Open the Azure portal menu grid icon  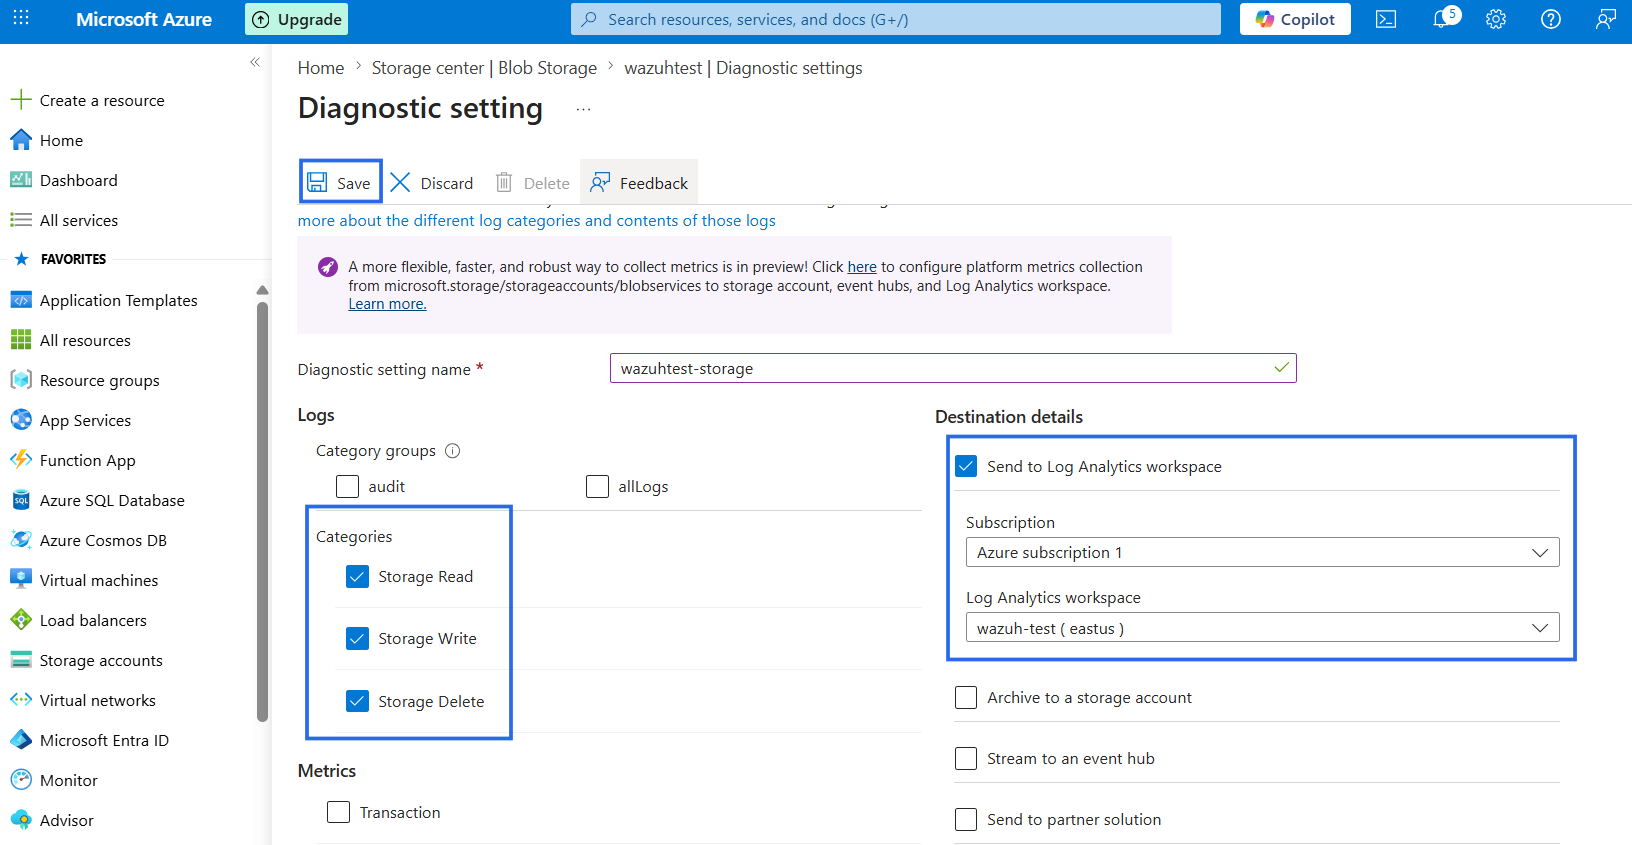point(21,18)
